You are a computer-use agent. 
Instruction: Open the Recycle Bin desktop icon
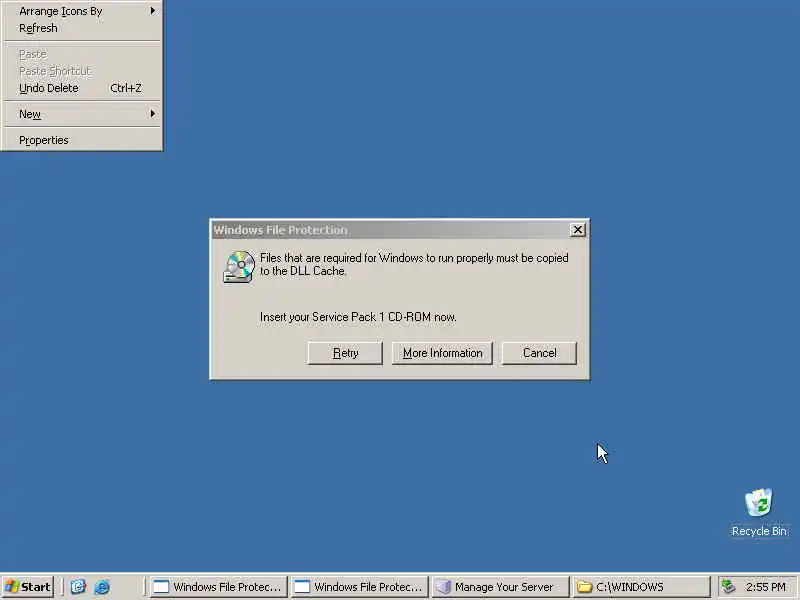tap(759, 512)
